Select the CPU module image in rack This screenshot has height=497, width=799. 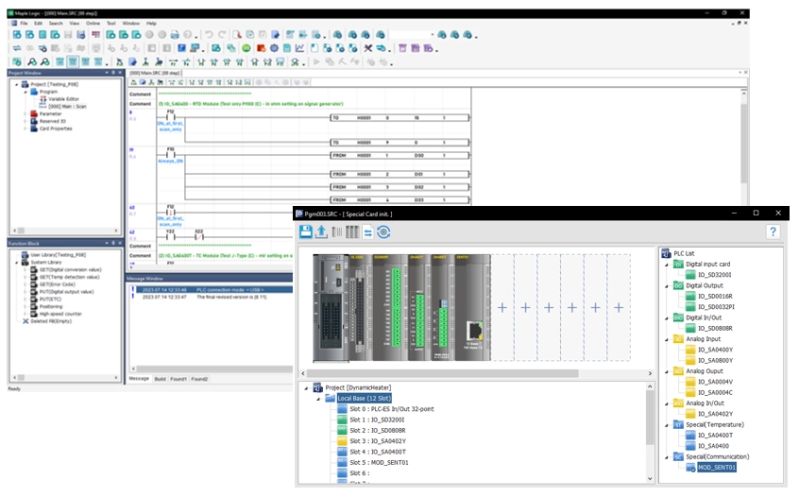point(331,307)
